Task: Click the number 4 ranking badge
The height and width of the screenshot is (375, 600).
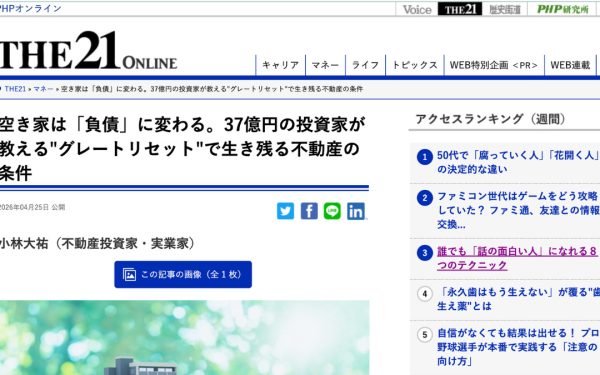Action: 424,294
